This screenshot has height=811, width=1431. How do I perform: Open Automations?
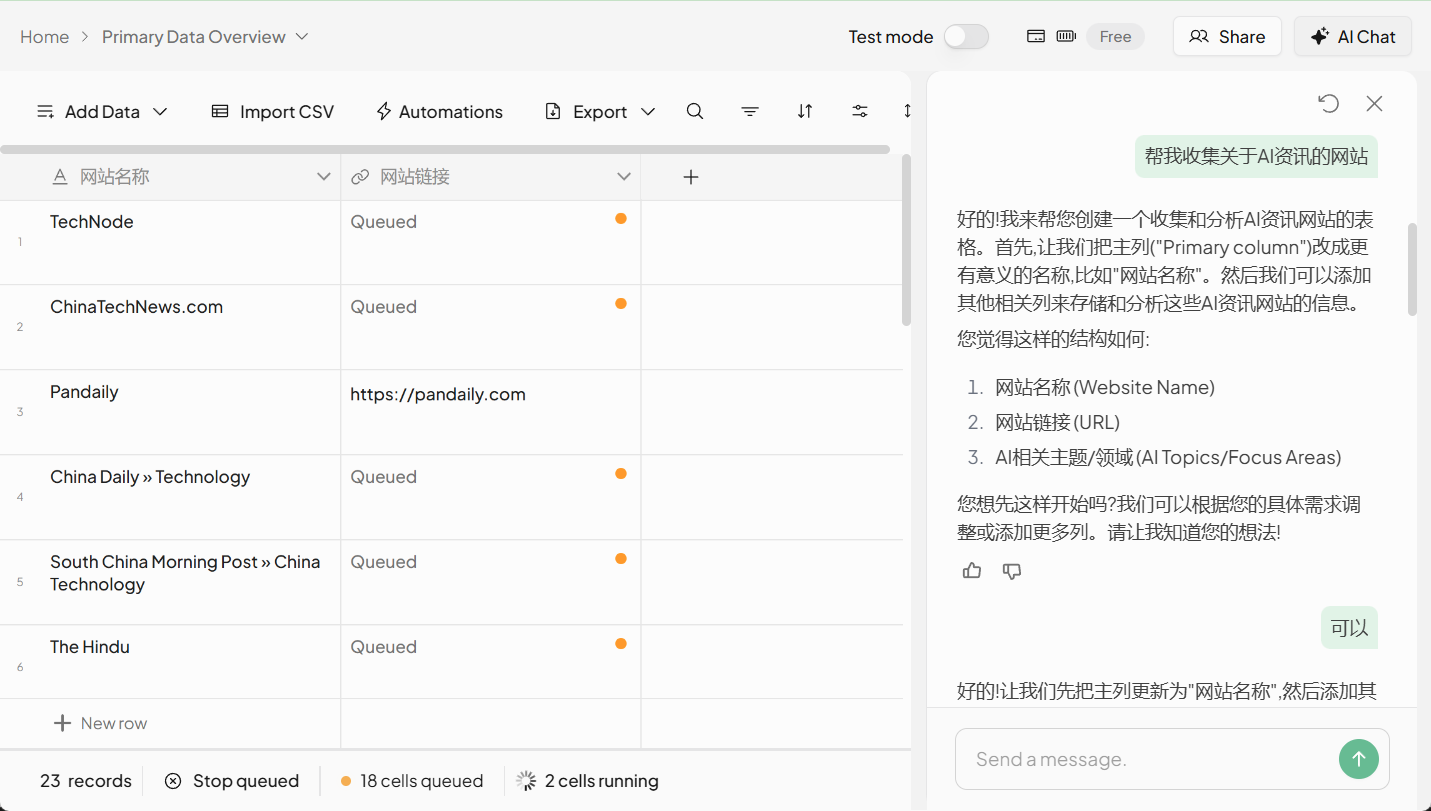(x=439, y=112)
